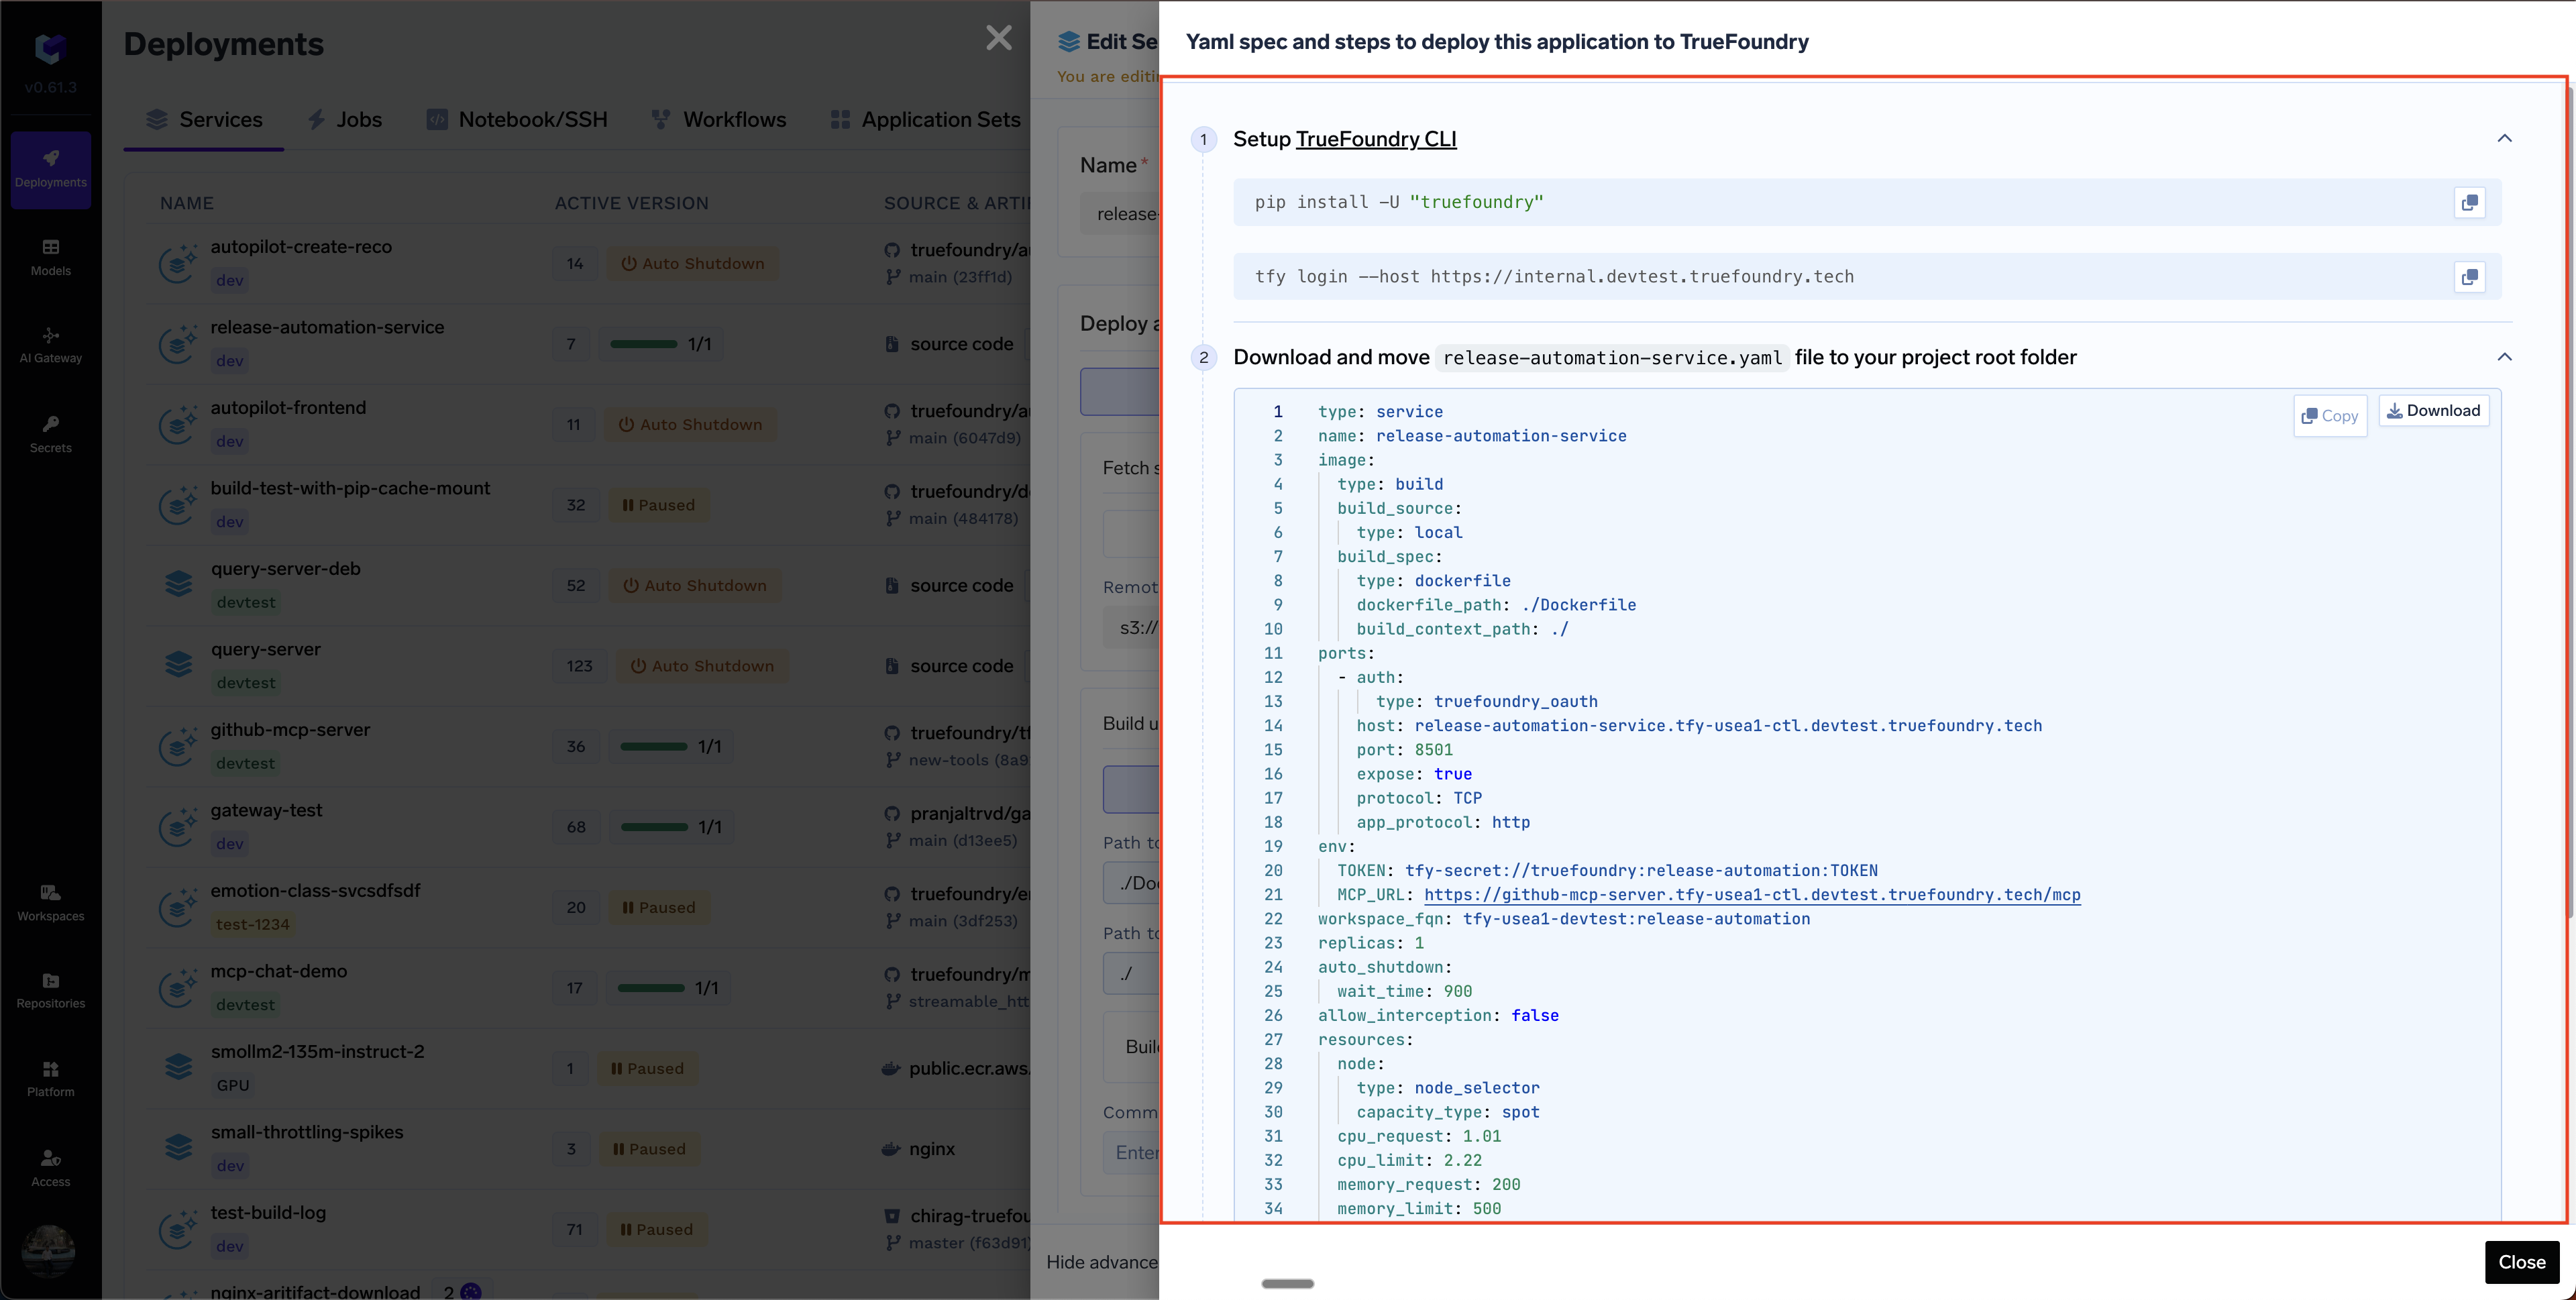
Task: Copy the pip install command
Action: click(2469, 203)
